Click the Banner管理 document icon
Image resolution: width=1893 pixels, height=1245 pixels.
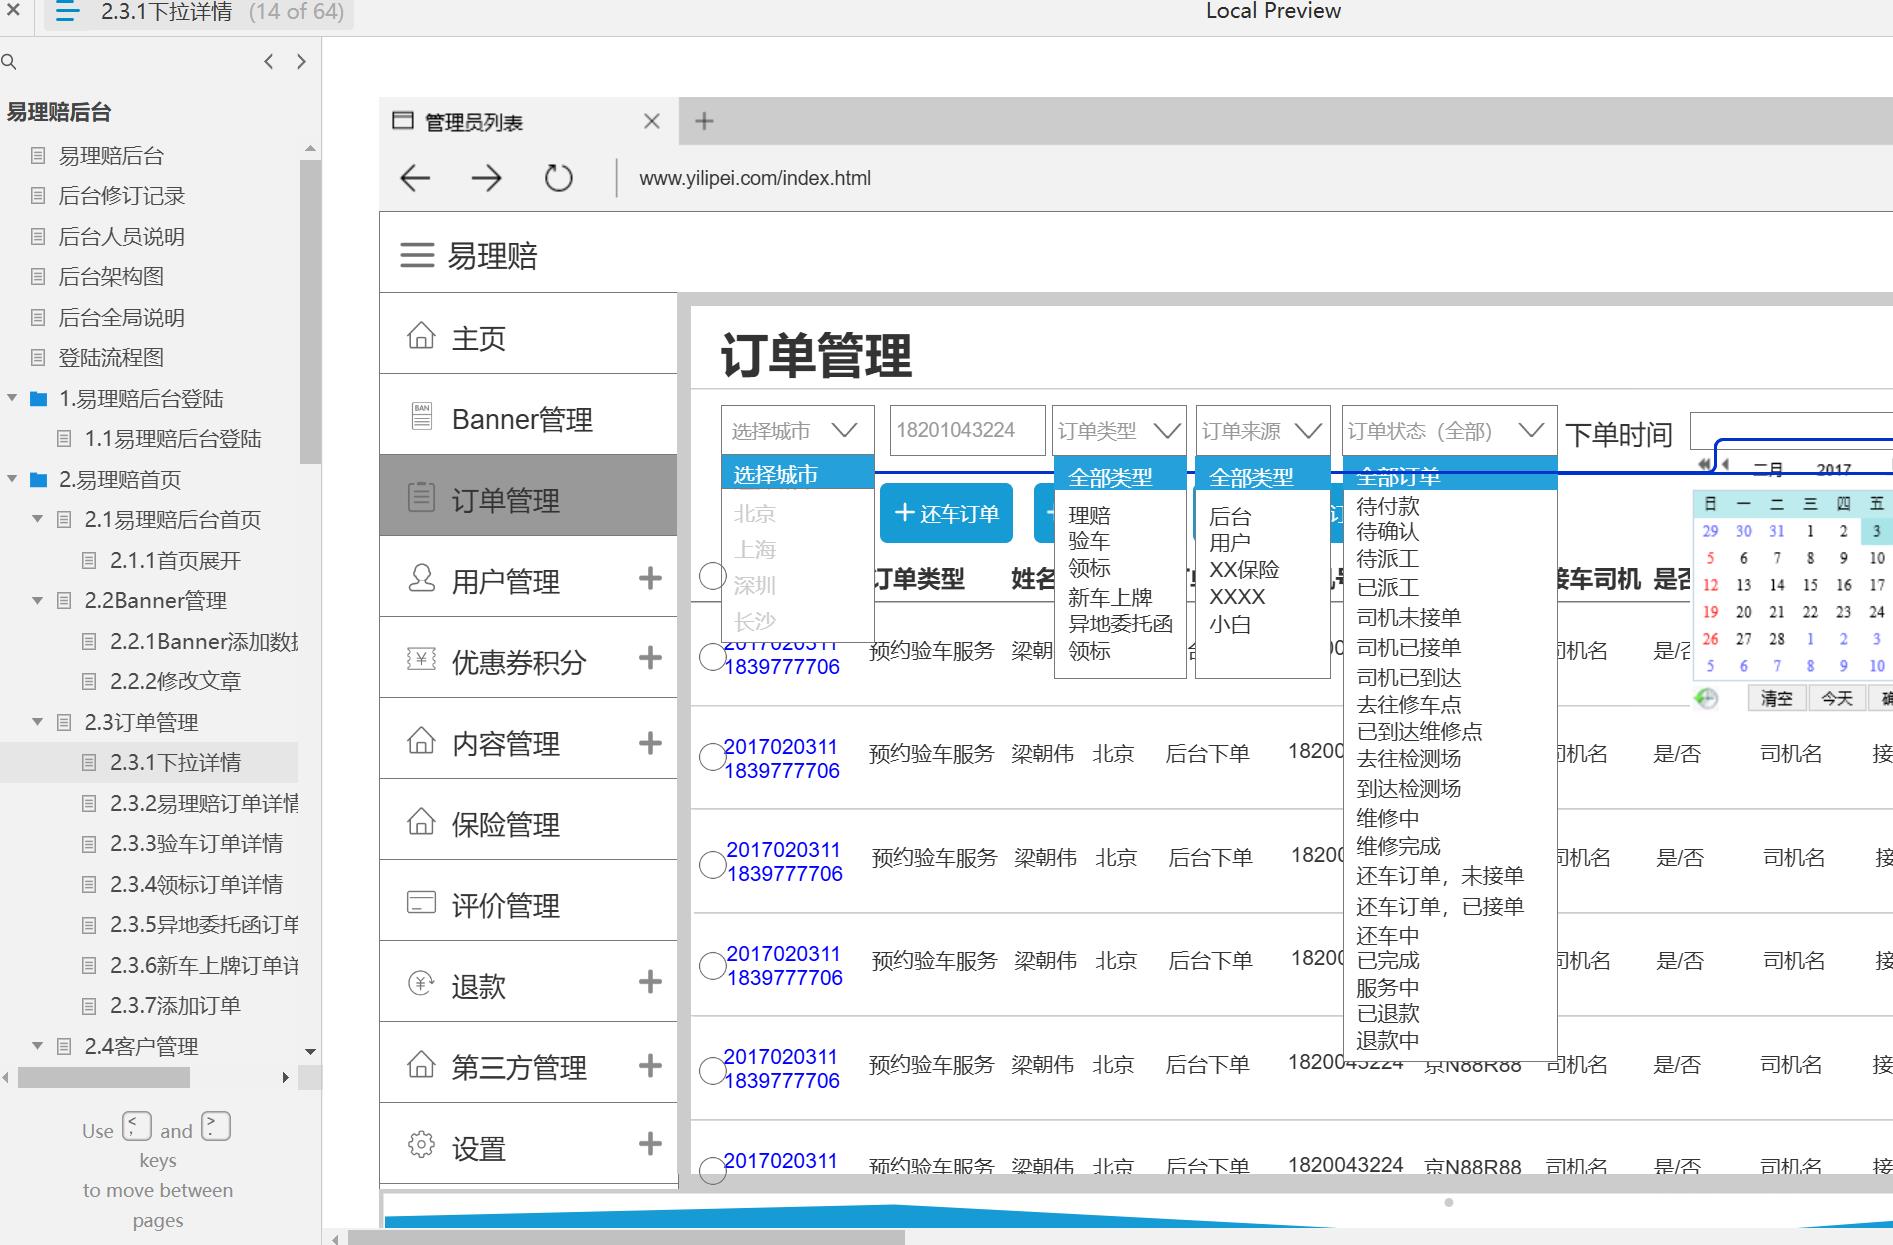(421, 416)
